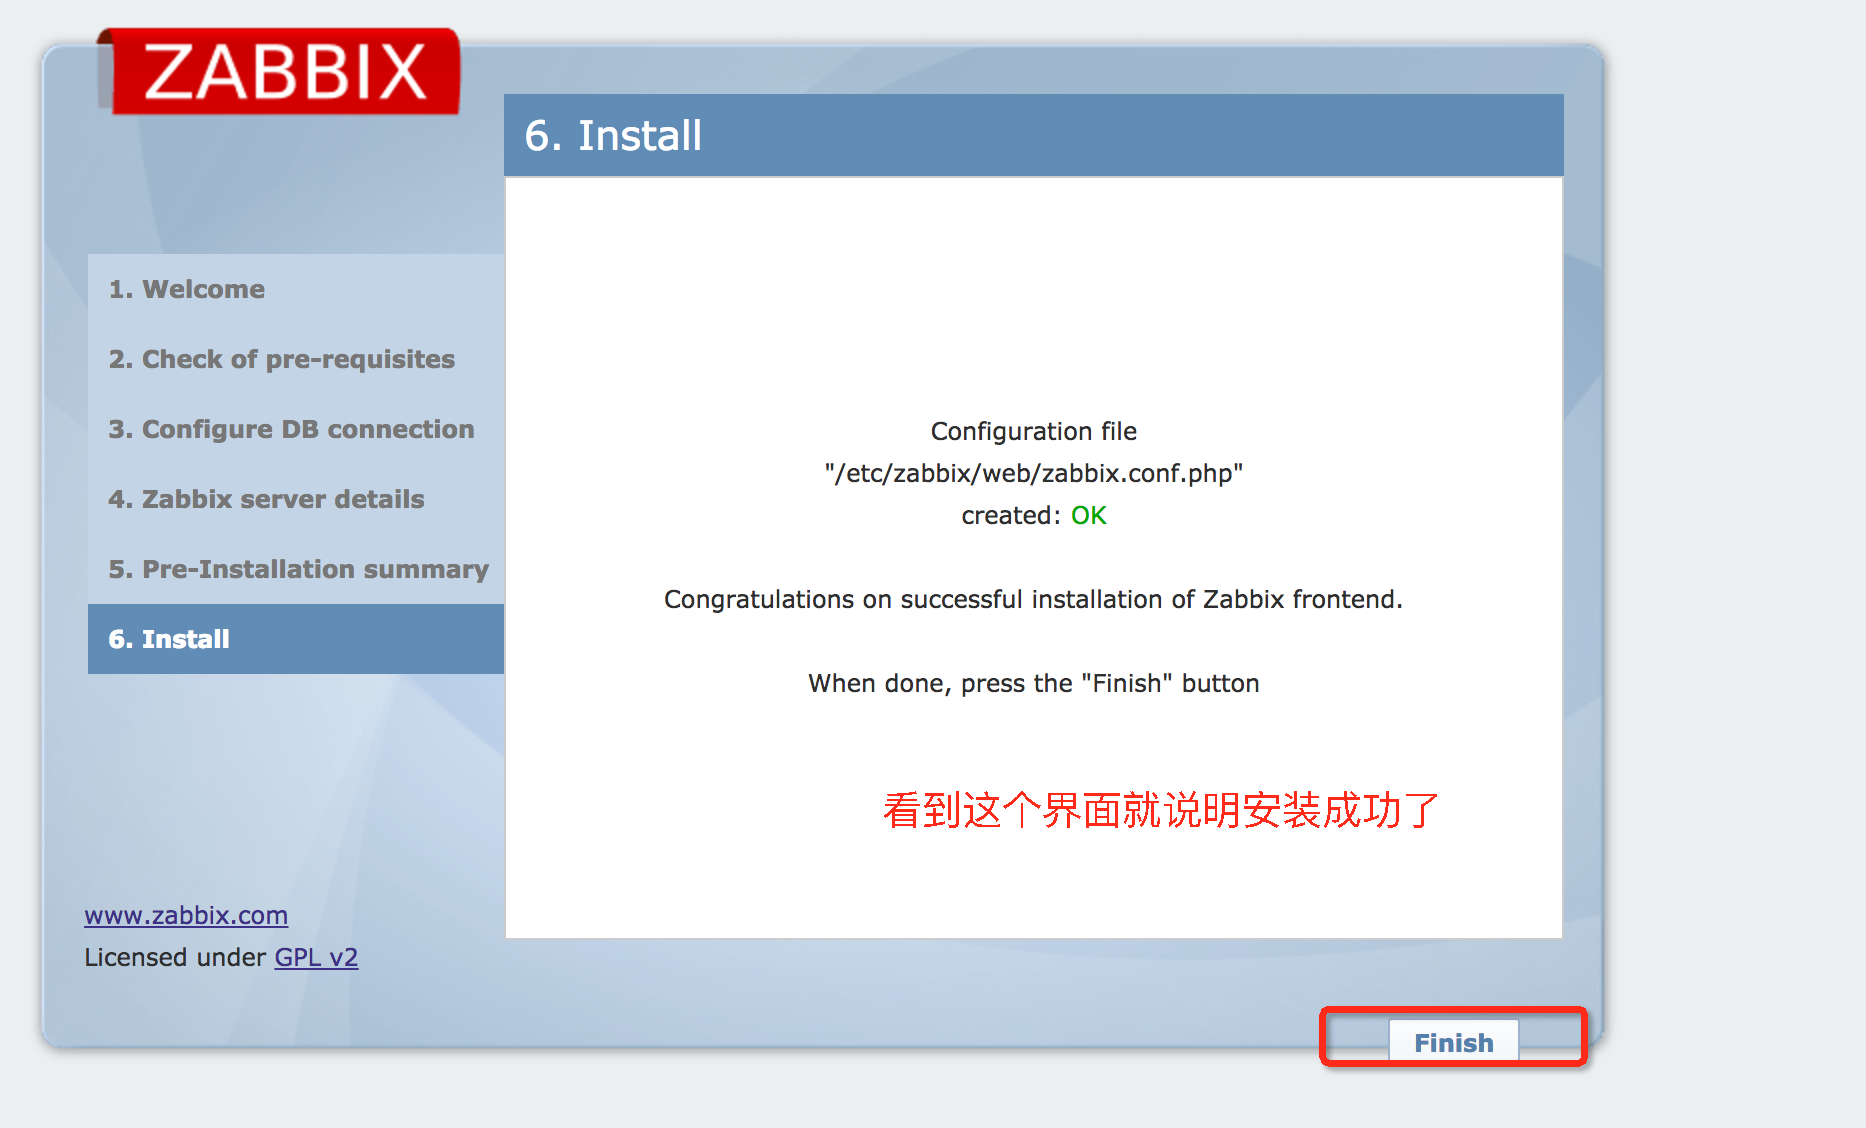Click the "Configuration file" text line

coord(1034,431)
